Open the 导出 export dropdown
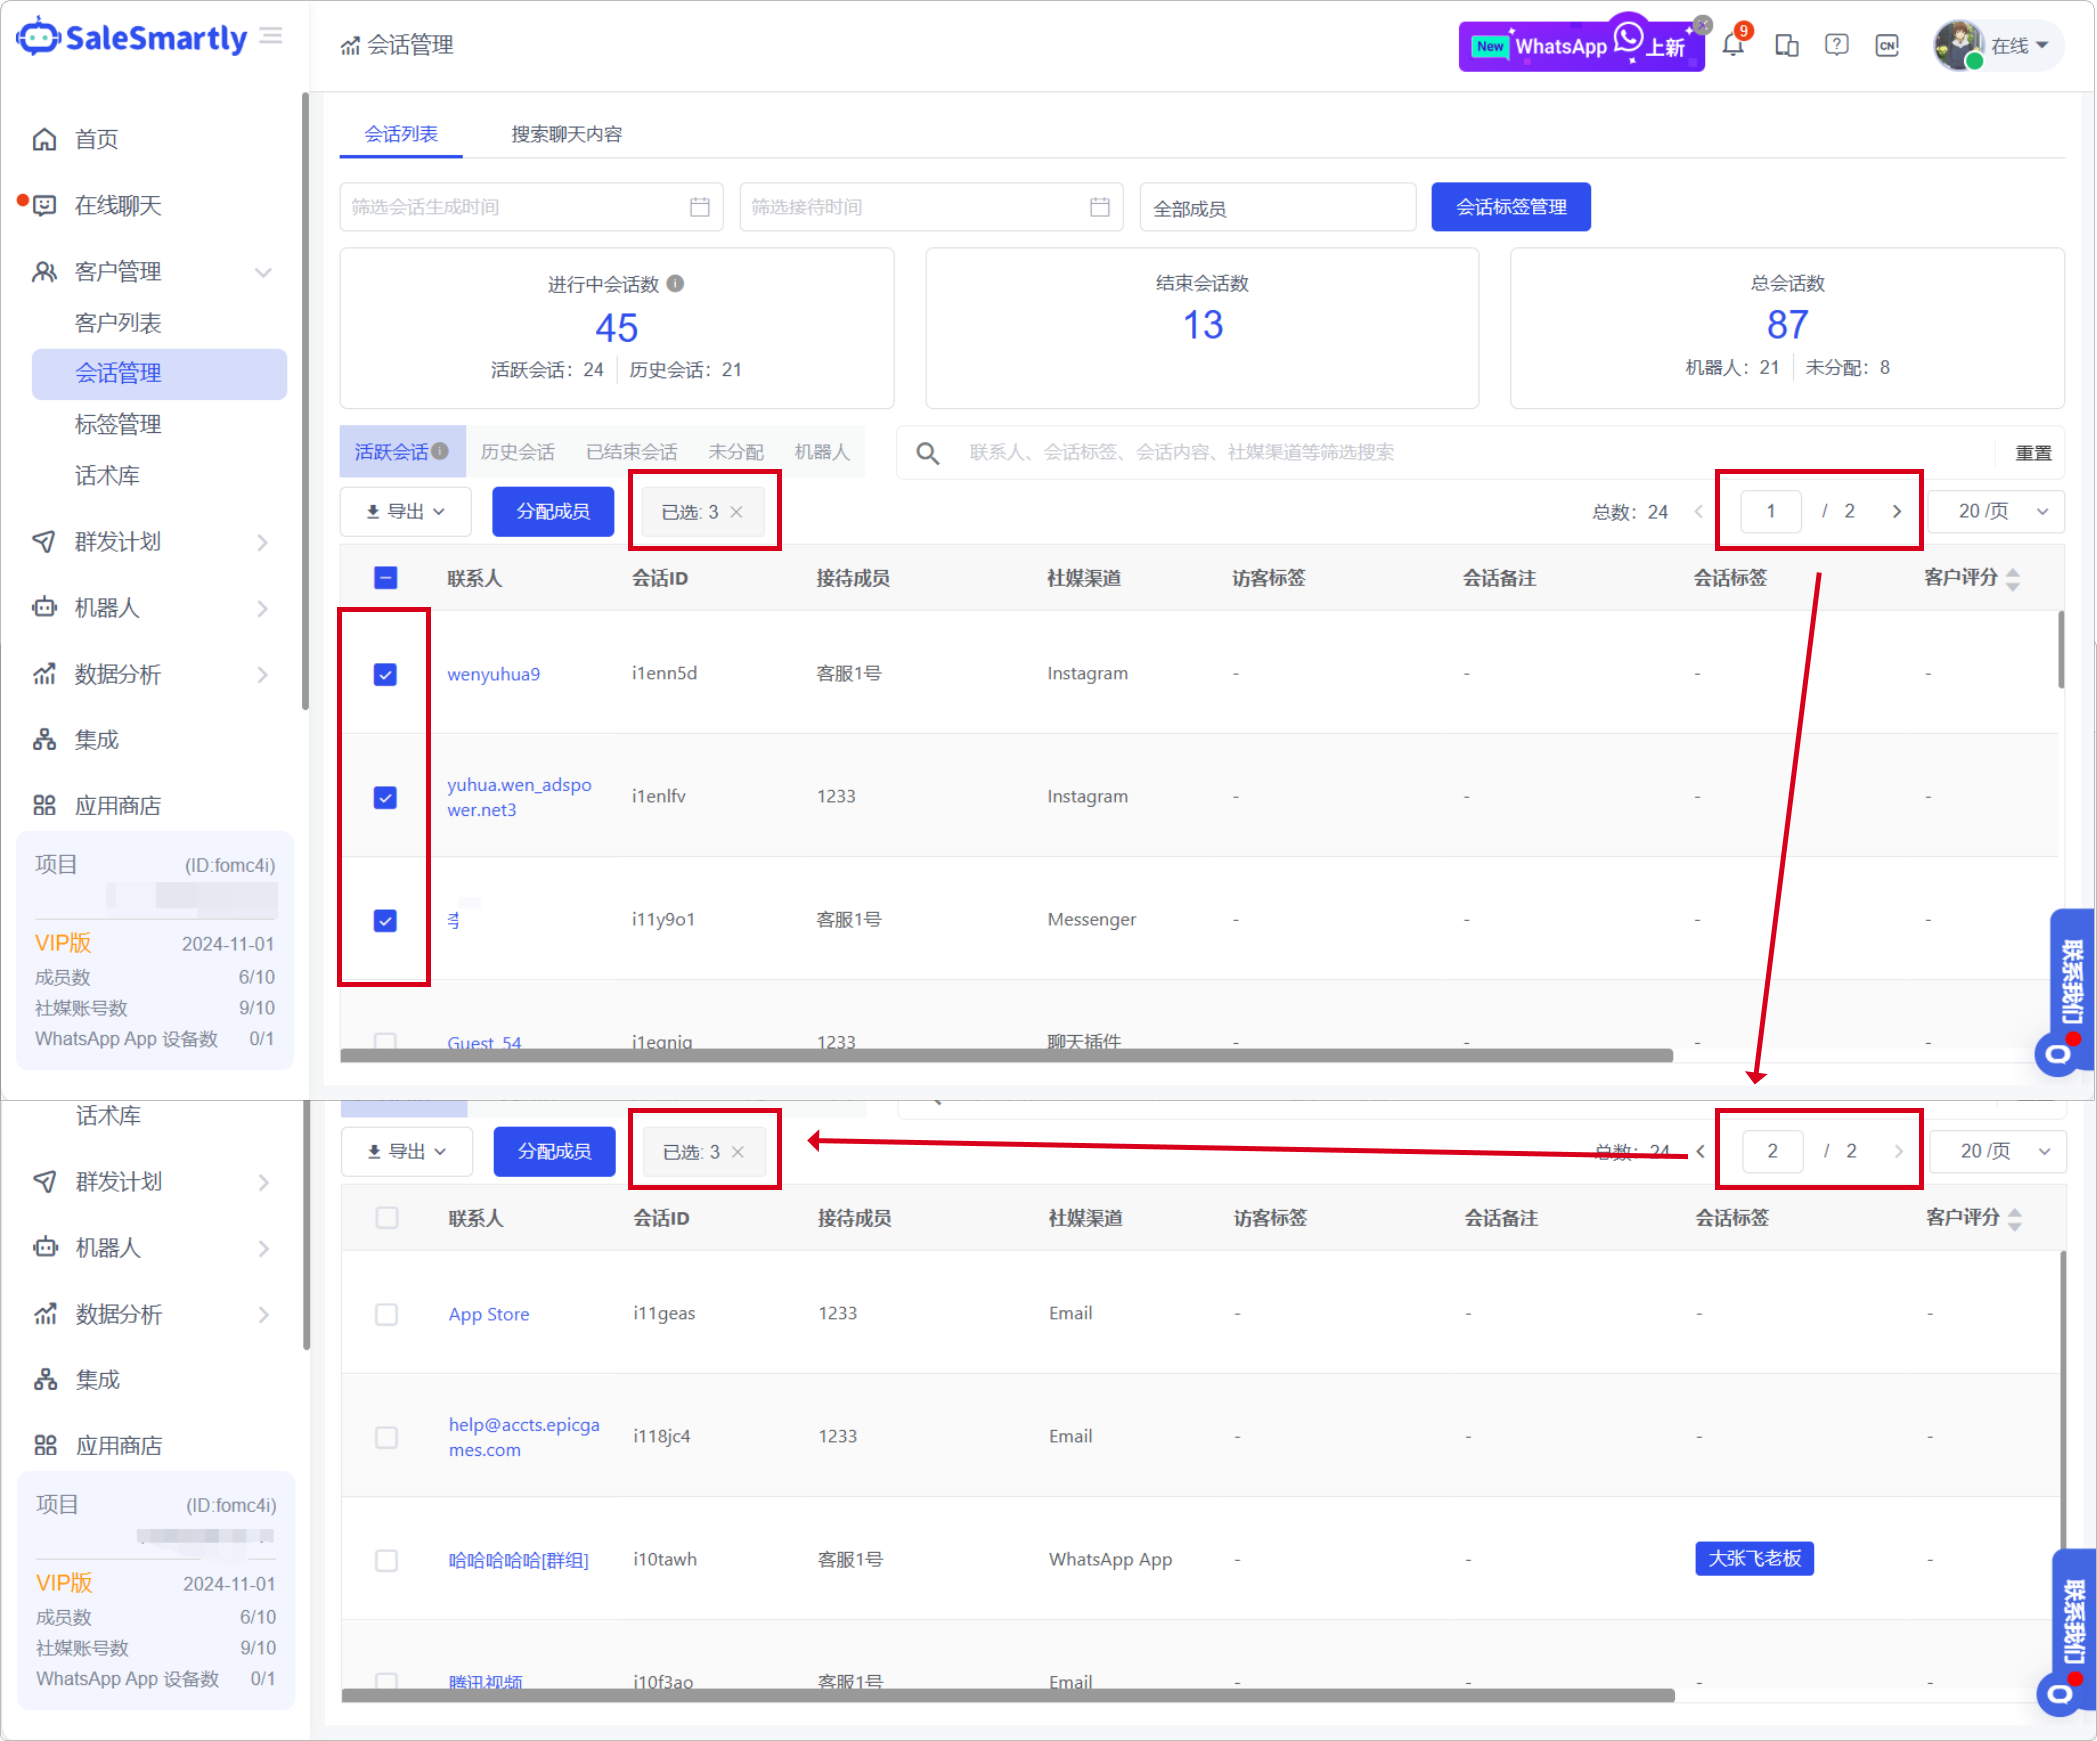The width and height of the screenshot is (2097, 1741). (406, 512)
